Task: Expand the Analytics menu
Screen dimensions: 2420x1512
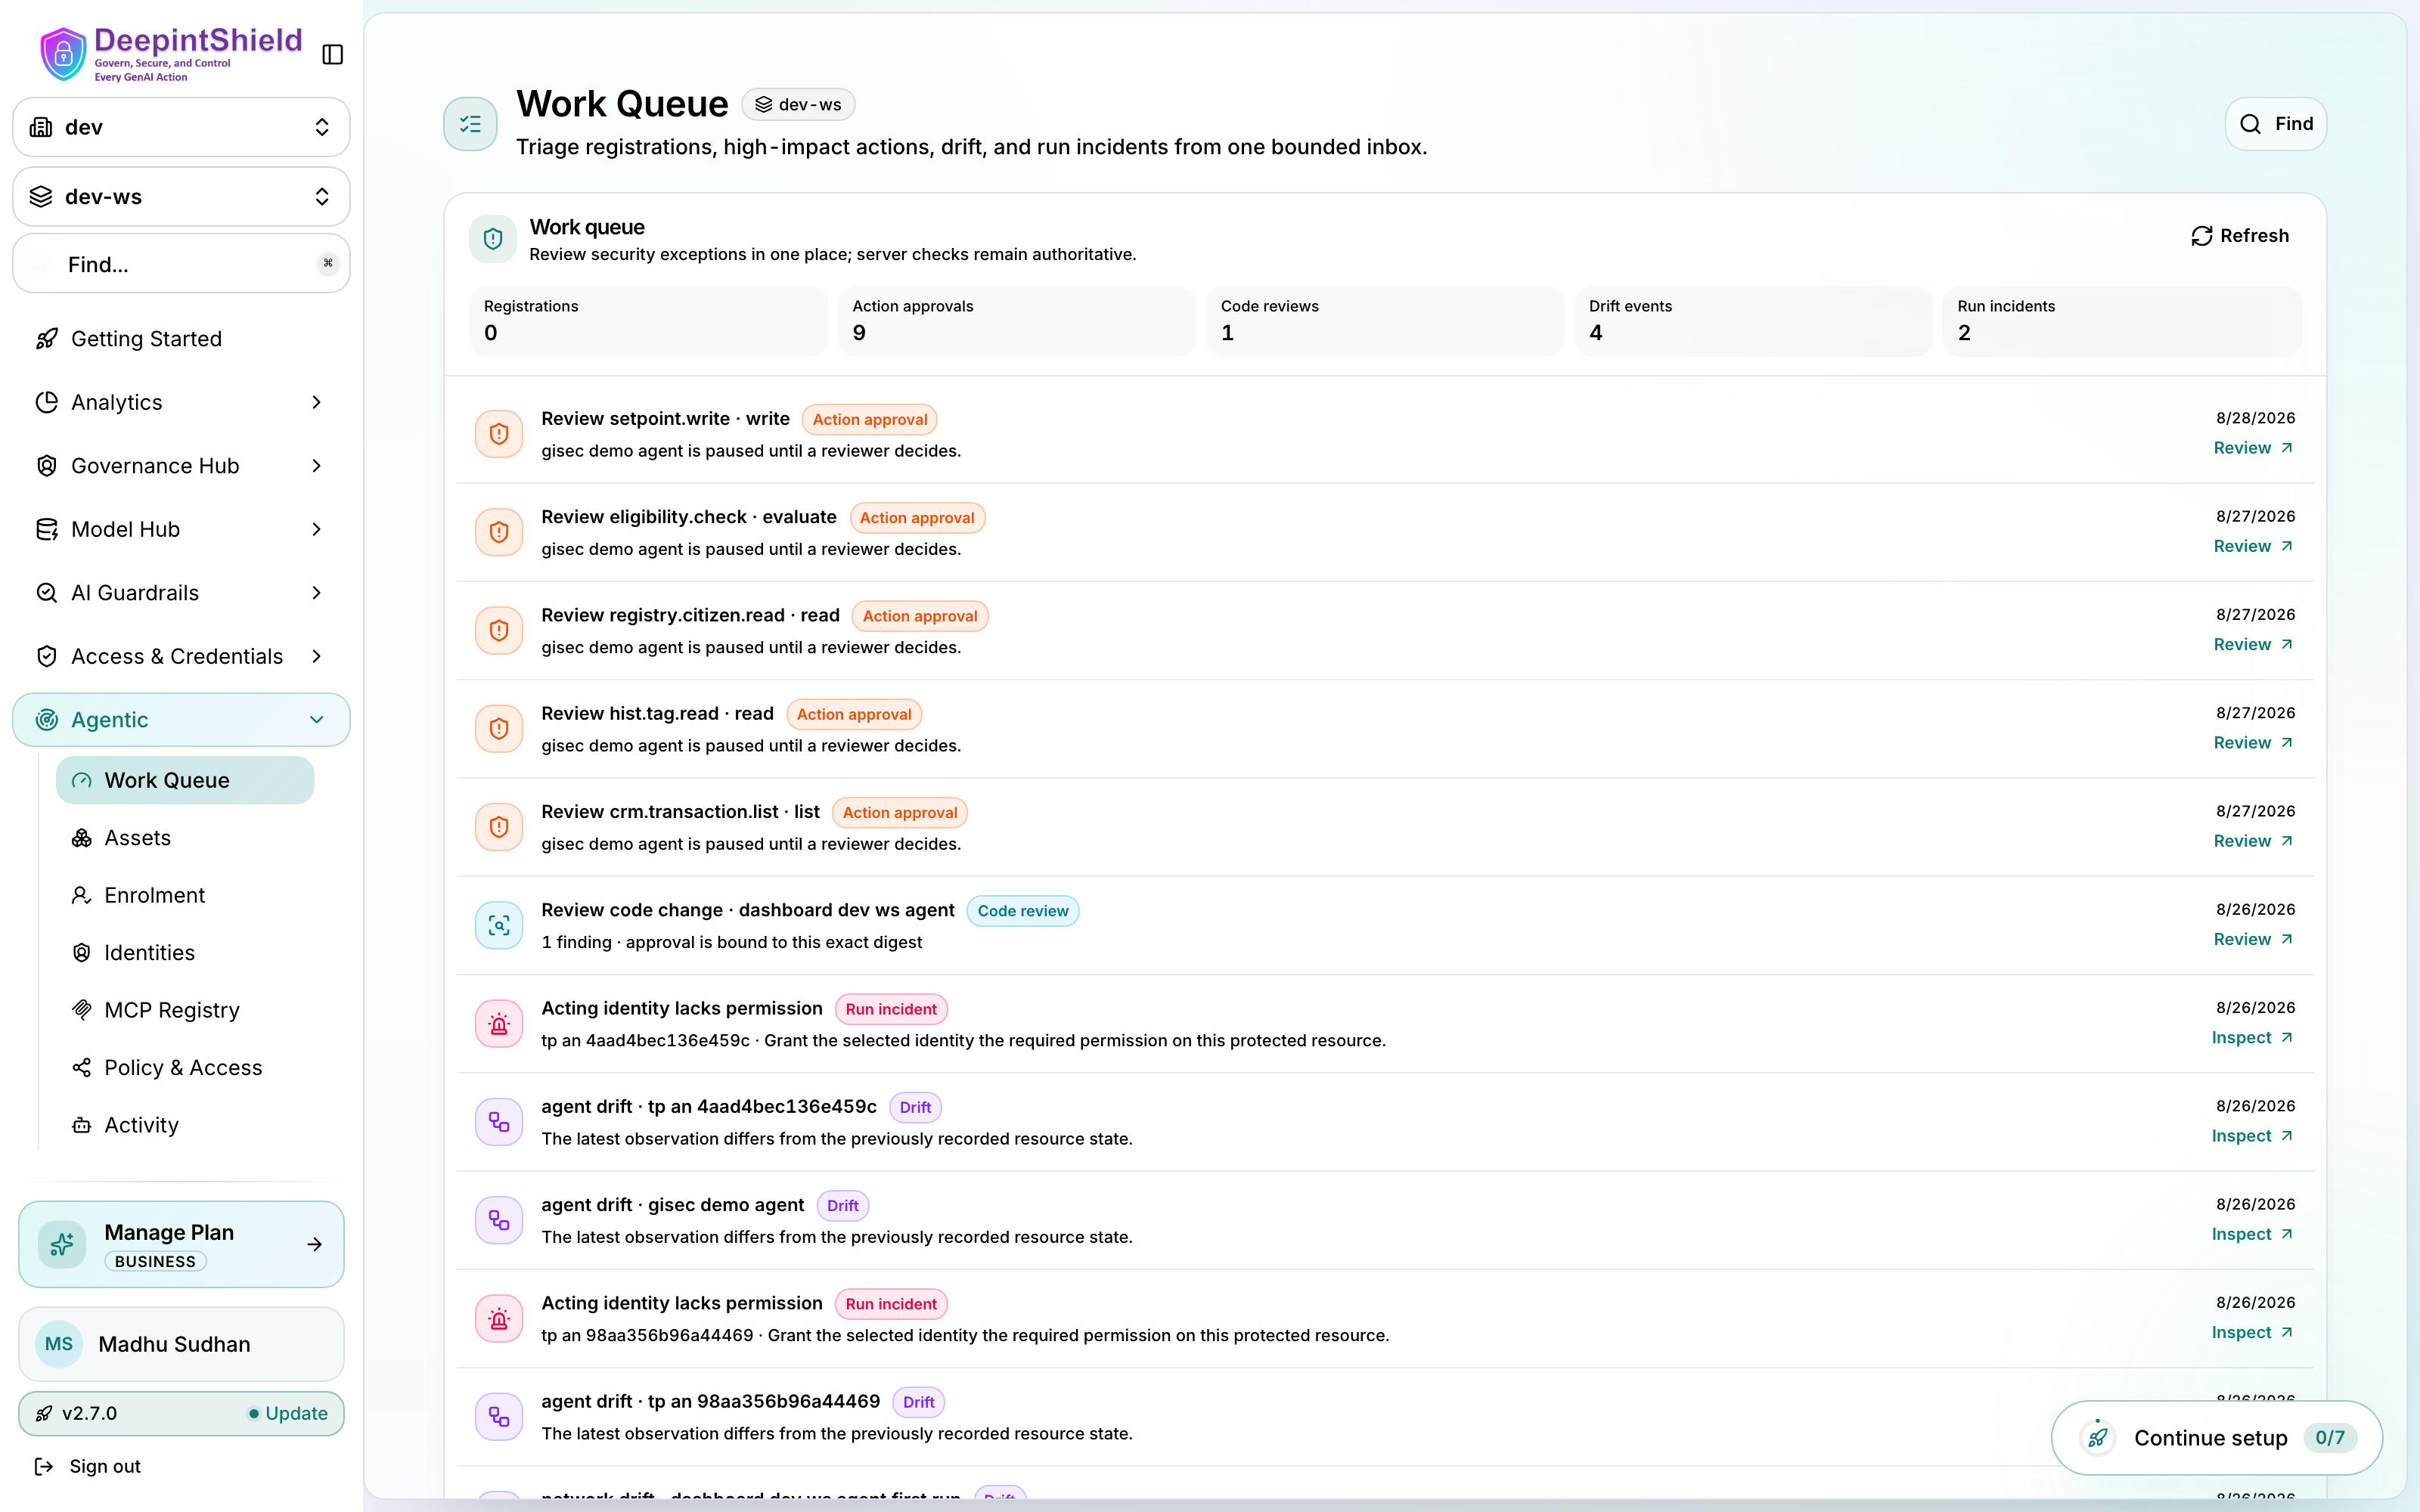Action: (x=181, y=402)
